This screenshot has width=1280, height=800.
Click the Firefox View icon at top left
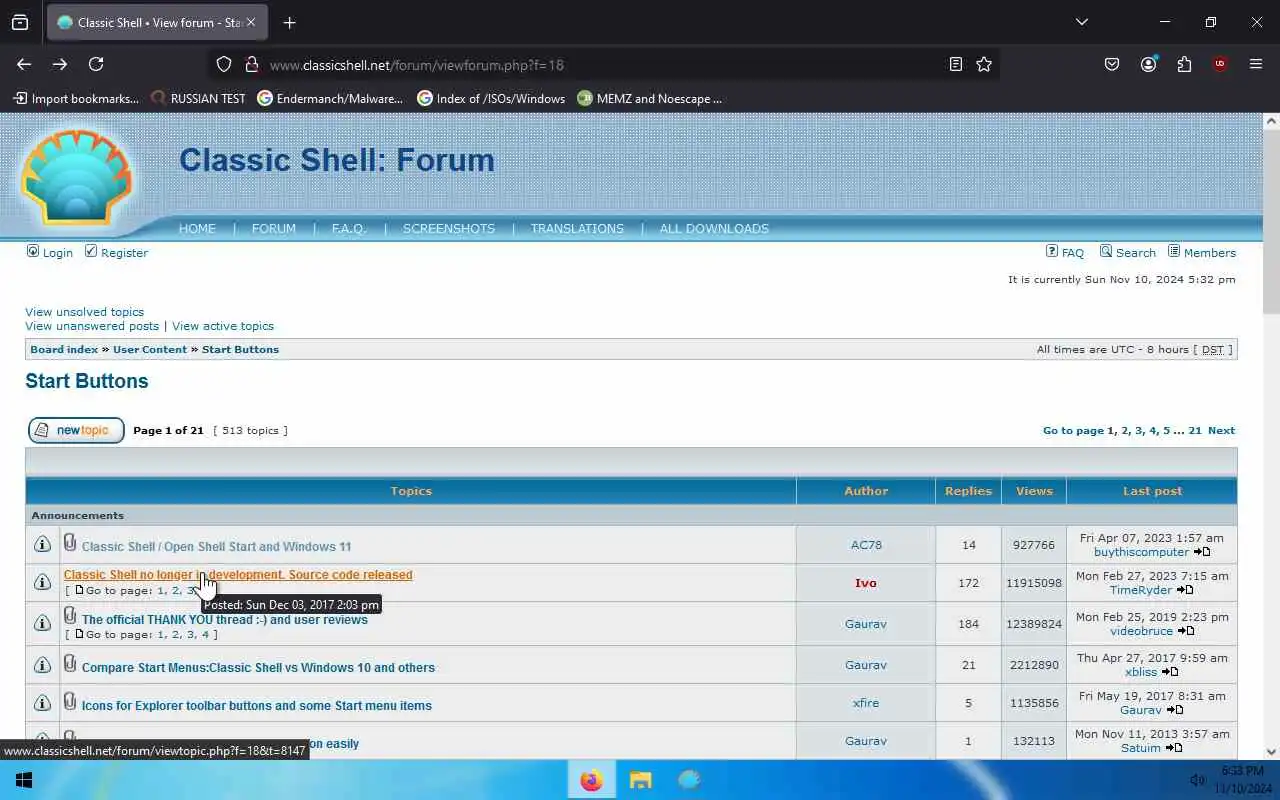point(20,22)
